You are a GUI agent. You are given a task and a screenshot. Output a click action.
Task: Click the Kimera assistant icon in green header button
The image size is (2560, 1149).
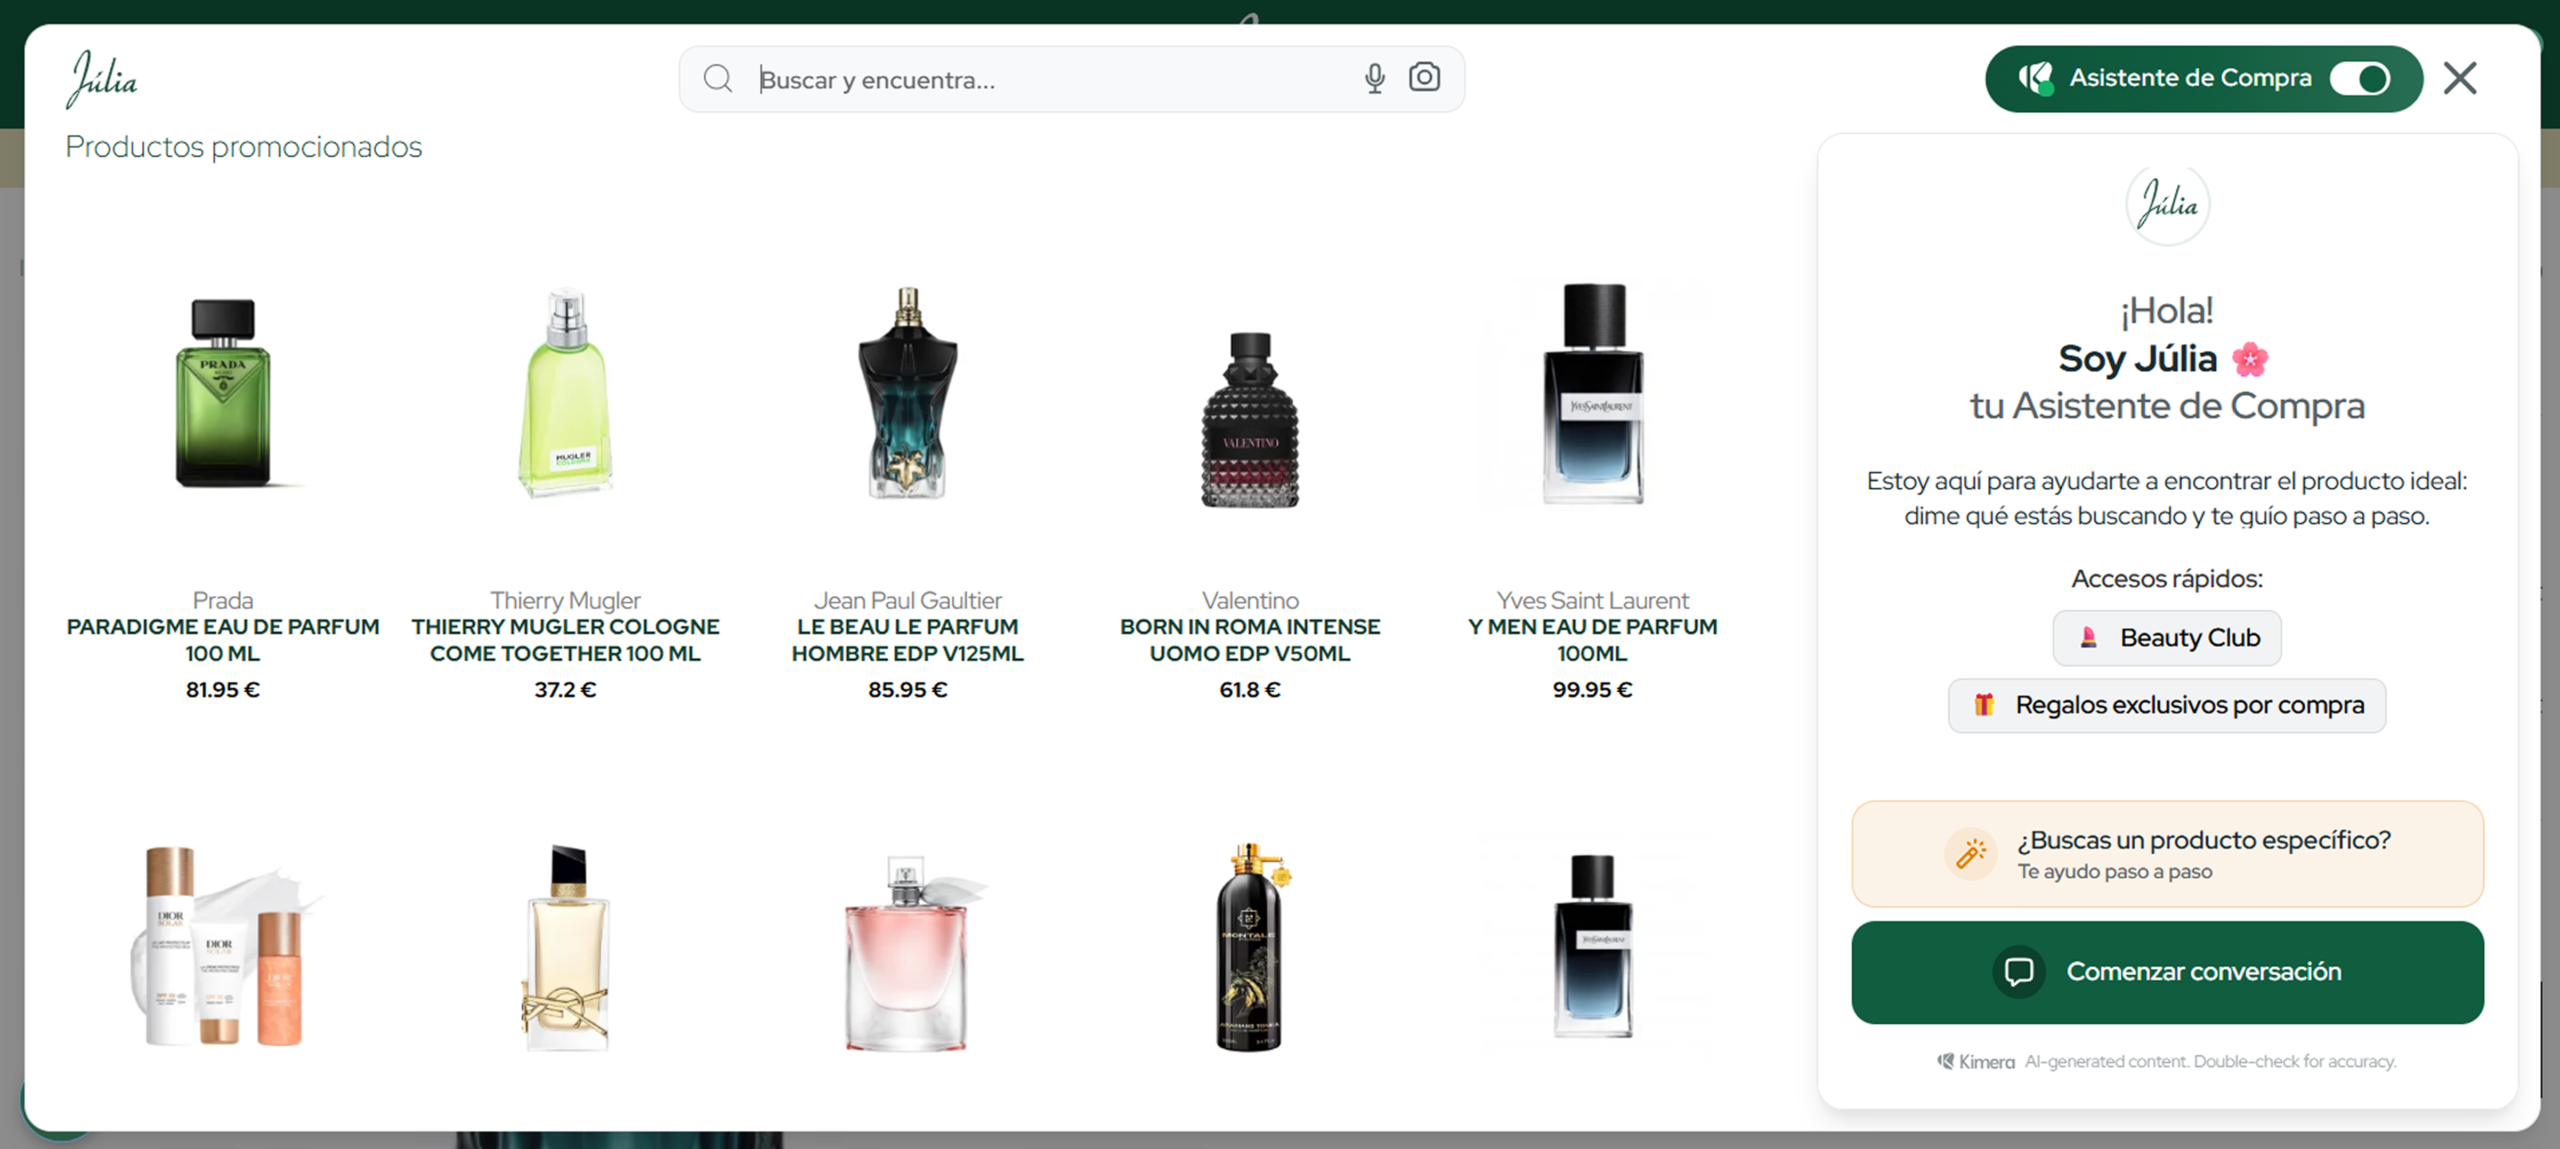point(2036,78)
